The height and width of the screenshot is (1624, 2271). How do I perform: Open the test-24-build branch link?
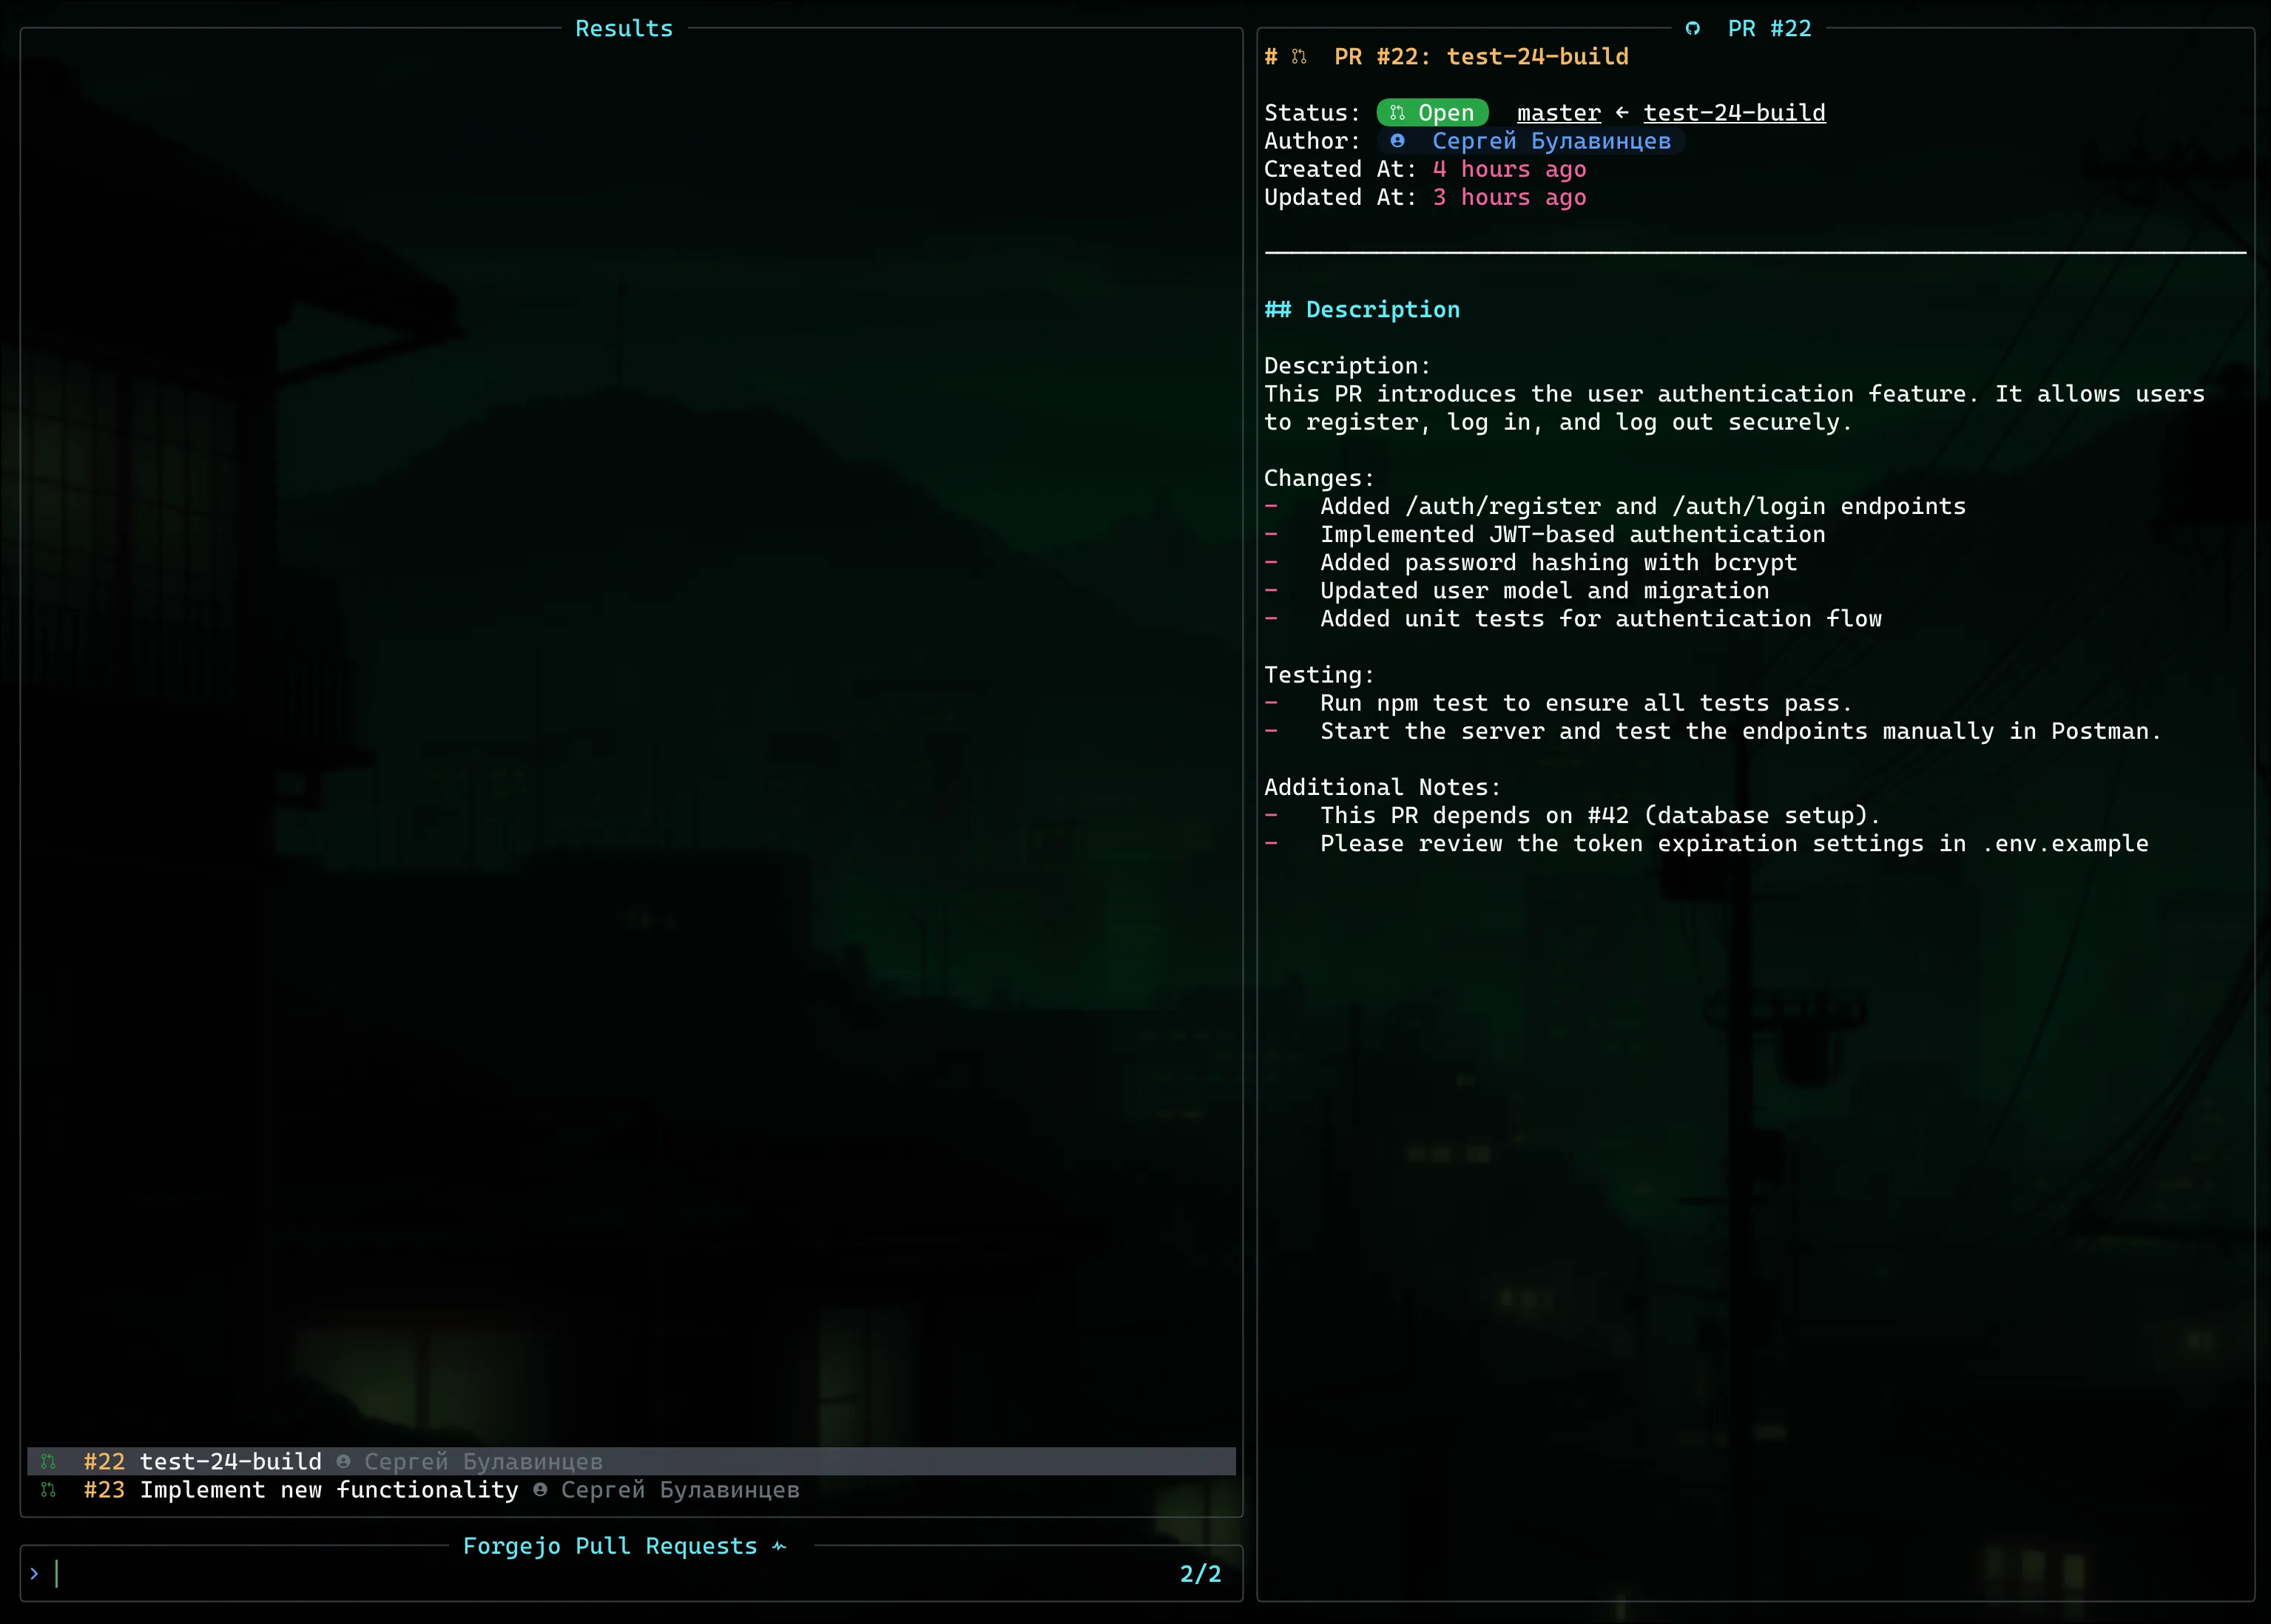click(x=1734, y=113)
